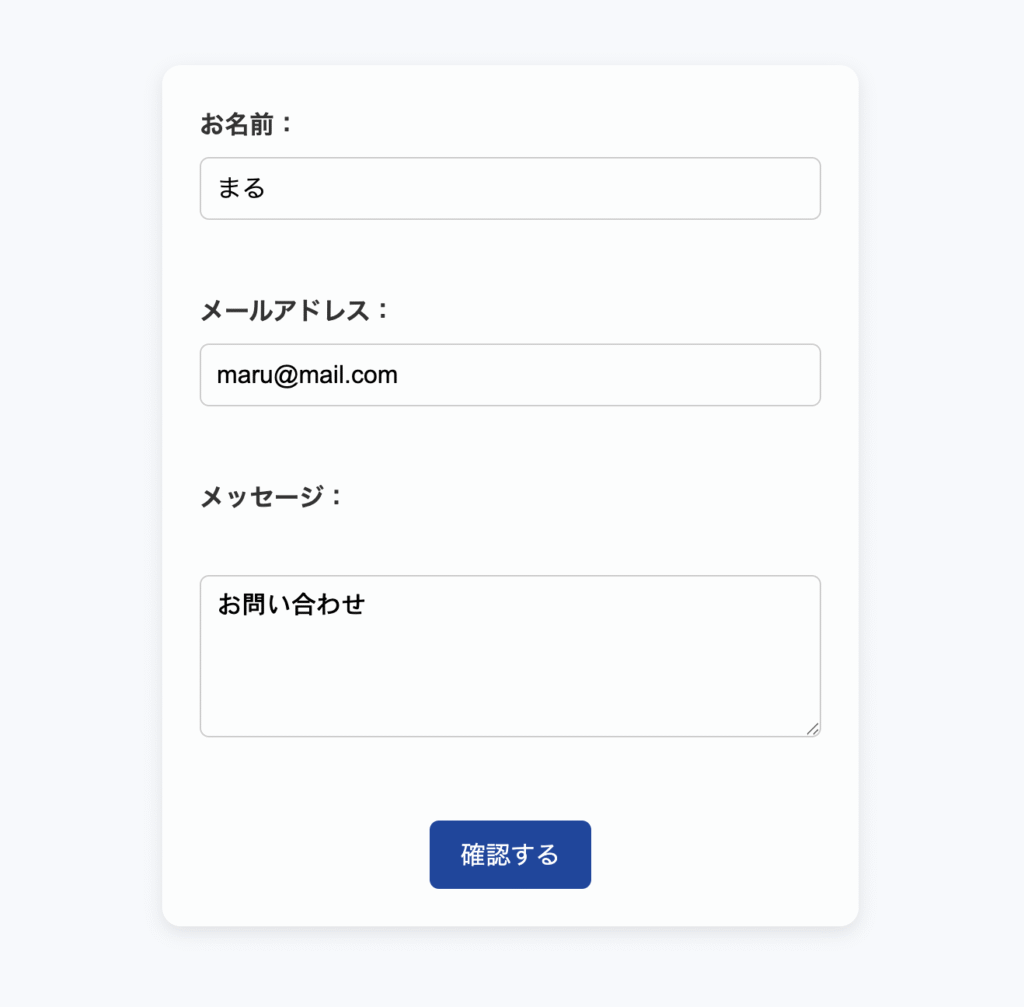This screenshot has height=1007, width=1024.
Task: Click blank space between message box and 確認する
Action: tap(510, 778)
